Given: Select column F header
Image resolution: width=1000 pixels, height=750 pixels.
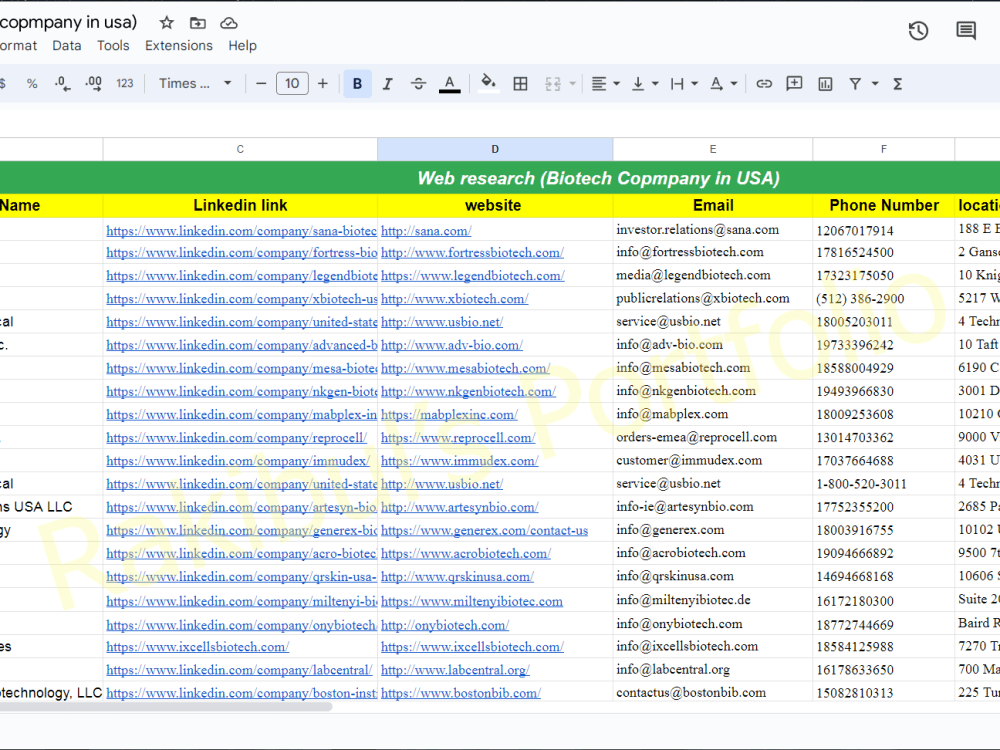Looking at the screenshot, I should (x=883, y=149).
